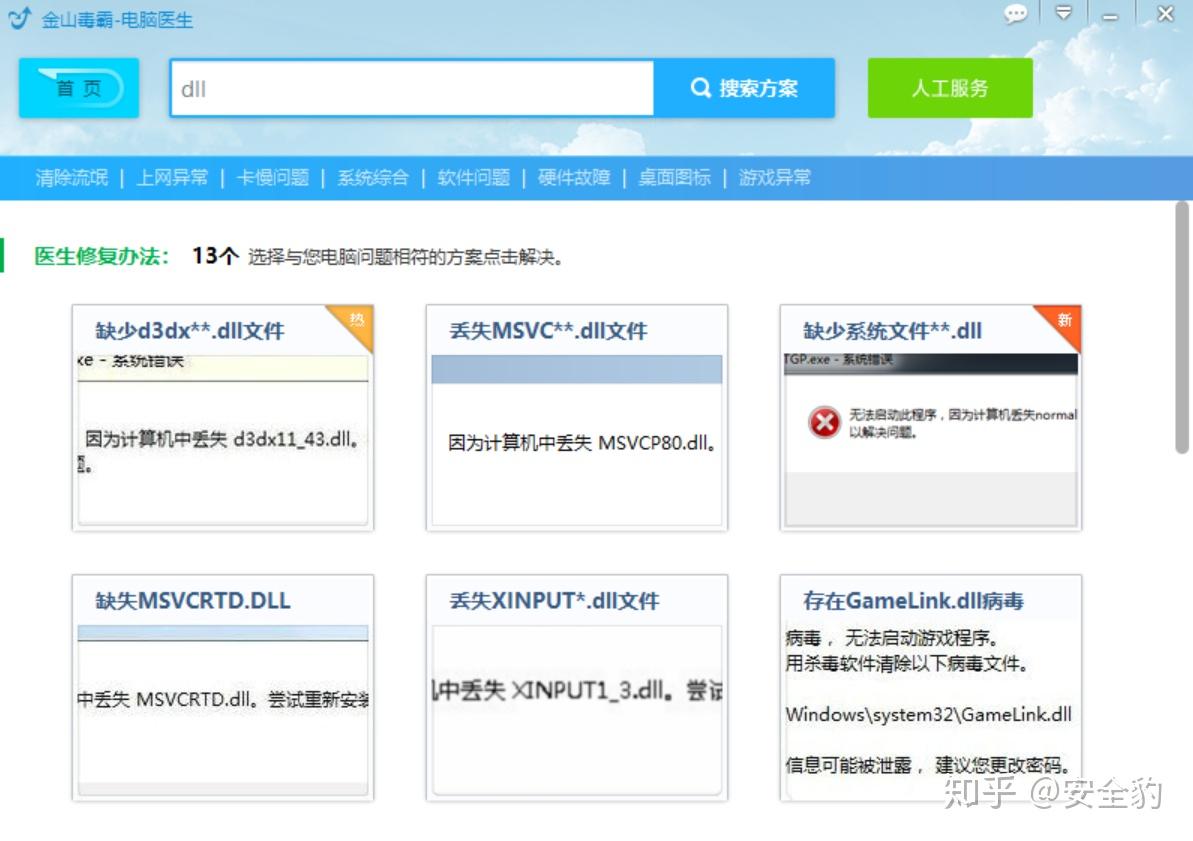Open the 缺失MSVCRTD.DLL solution title

click(192, 600)
